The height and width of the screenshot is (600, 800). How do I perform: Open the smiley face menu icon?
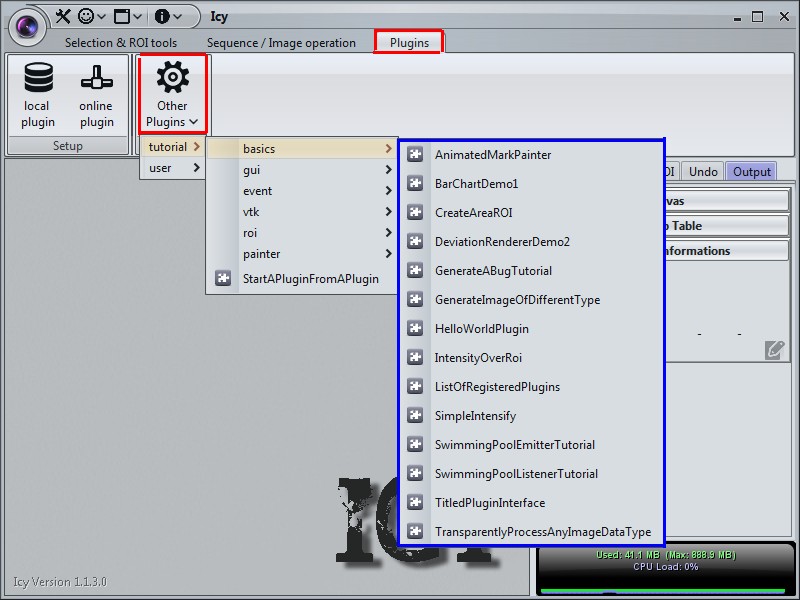86,16
